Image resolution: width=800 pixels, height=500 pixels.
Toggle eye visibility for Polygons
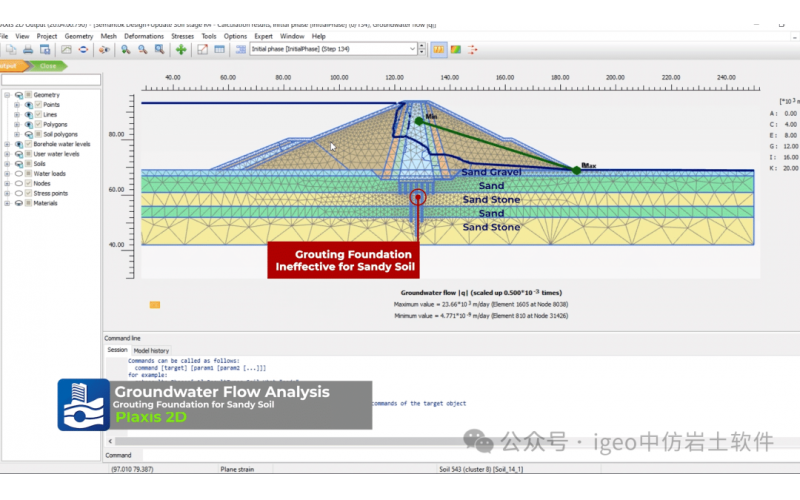pyautogui.click(x=29, y=124)
